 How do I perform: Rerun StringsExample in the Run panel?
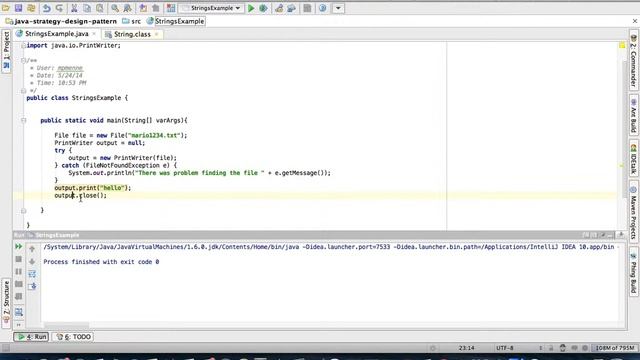18,247
